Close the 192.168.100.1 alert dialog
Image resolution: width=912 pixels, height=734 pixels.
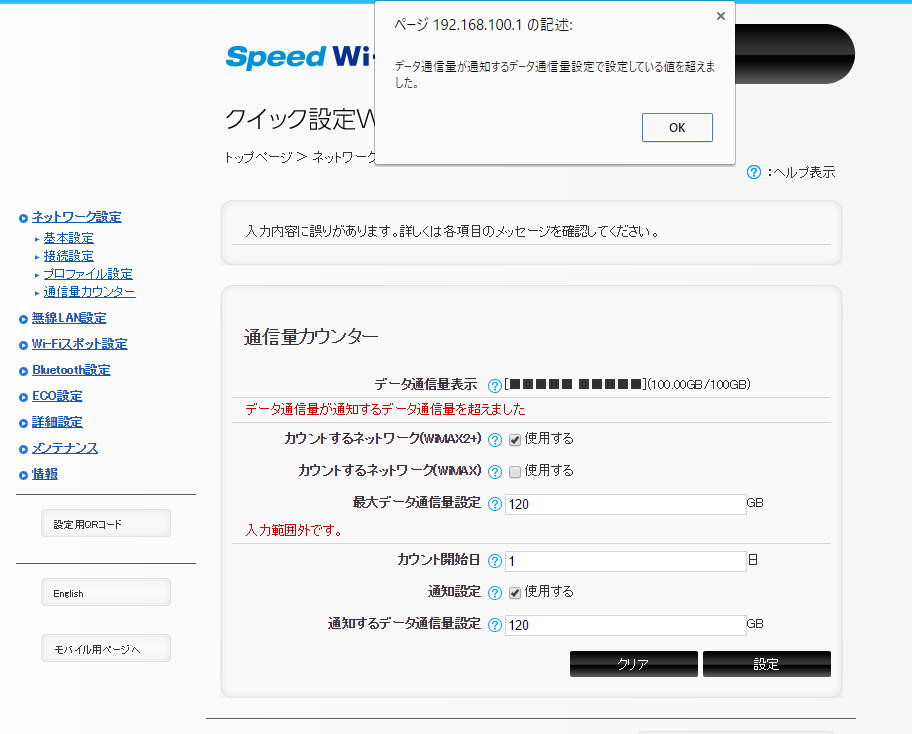click(x=721, y=16)
